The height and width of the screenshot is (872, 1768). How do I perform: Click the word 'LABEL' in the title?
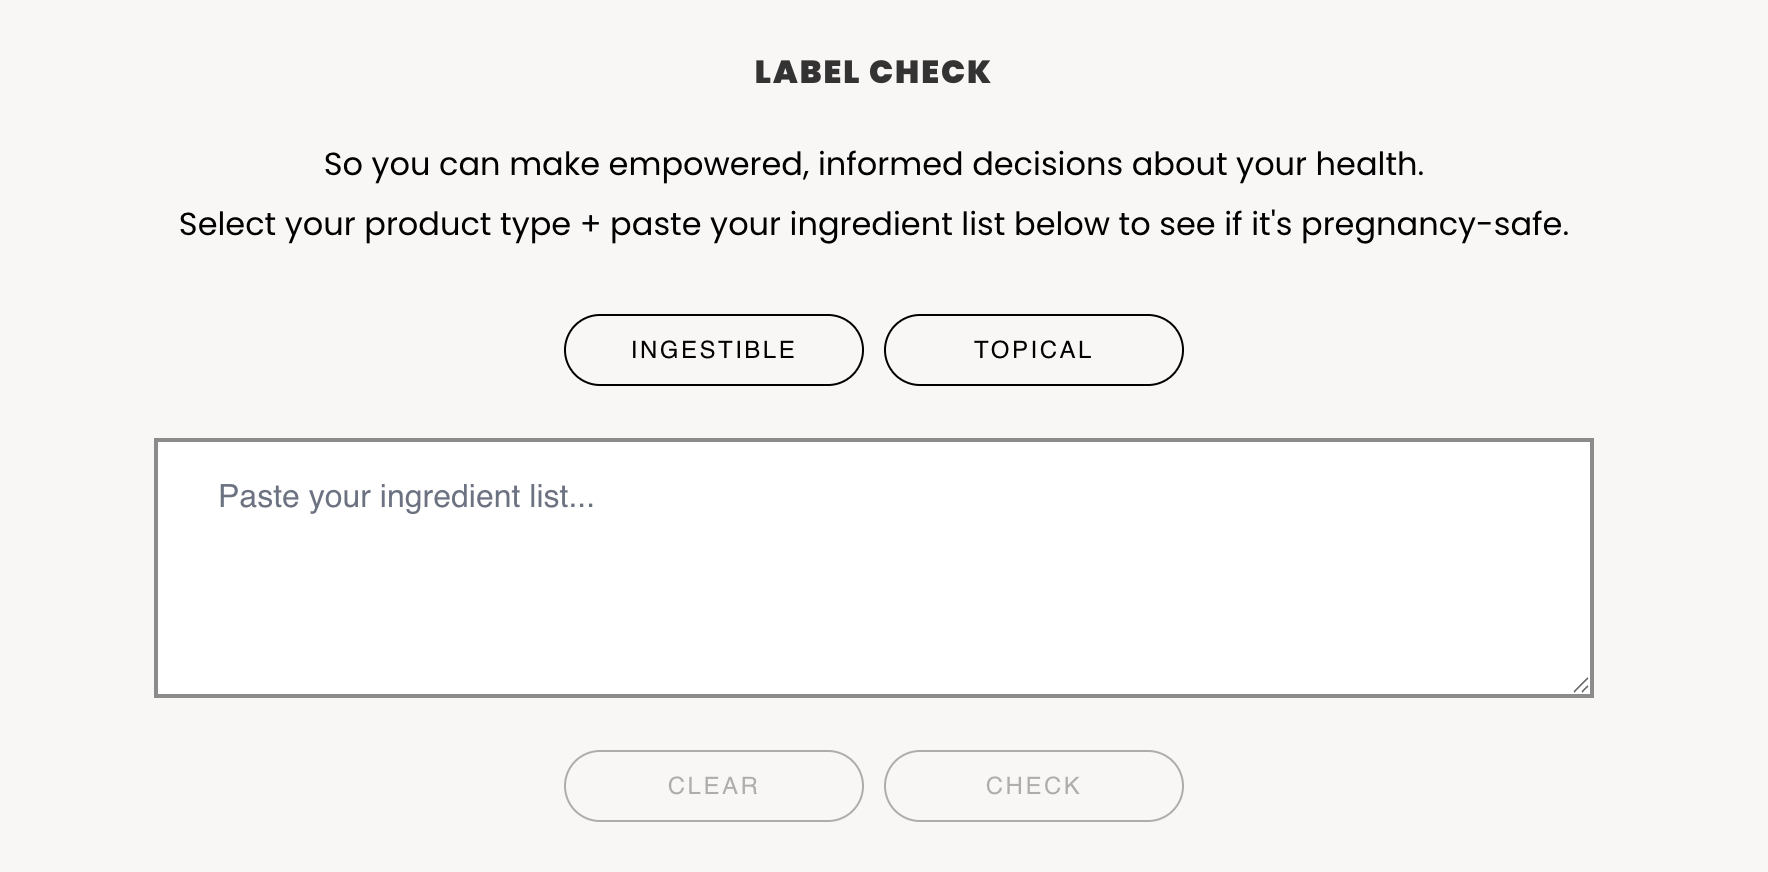click(806, 72)
